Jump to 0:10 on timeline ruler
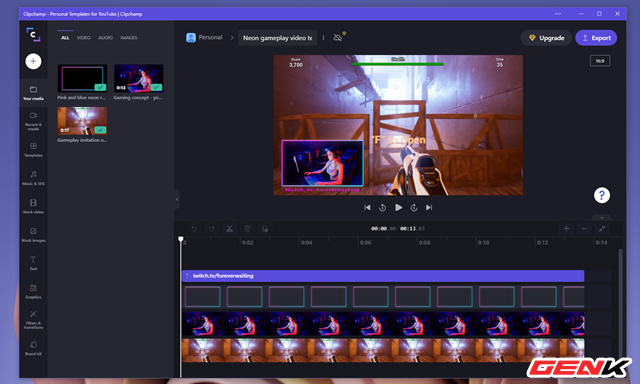Image resolution: width=640 pixels, height=384 pixels. coord(483,243)
